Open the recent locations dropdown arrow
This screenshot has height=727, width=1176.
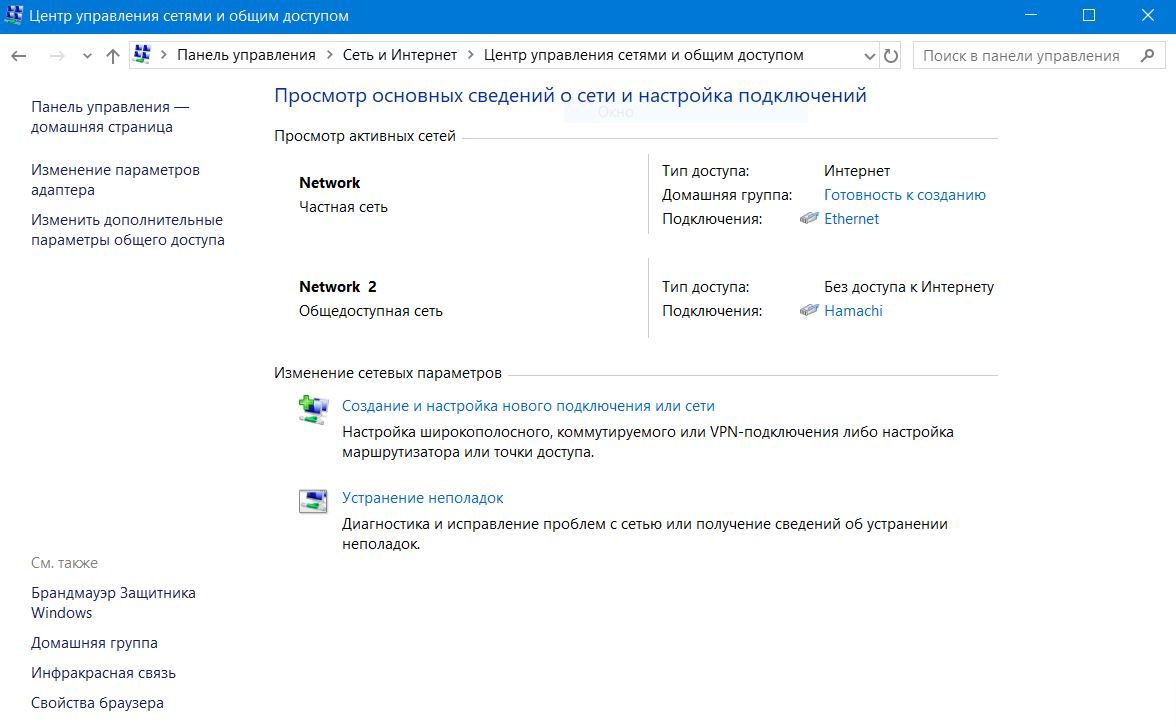87,56
